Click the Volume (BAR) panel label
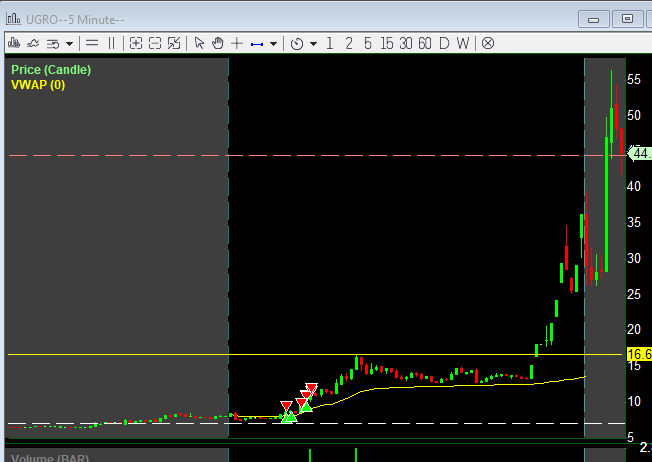Screen dimensions: 652x462 [x=49, y=458]
